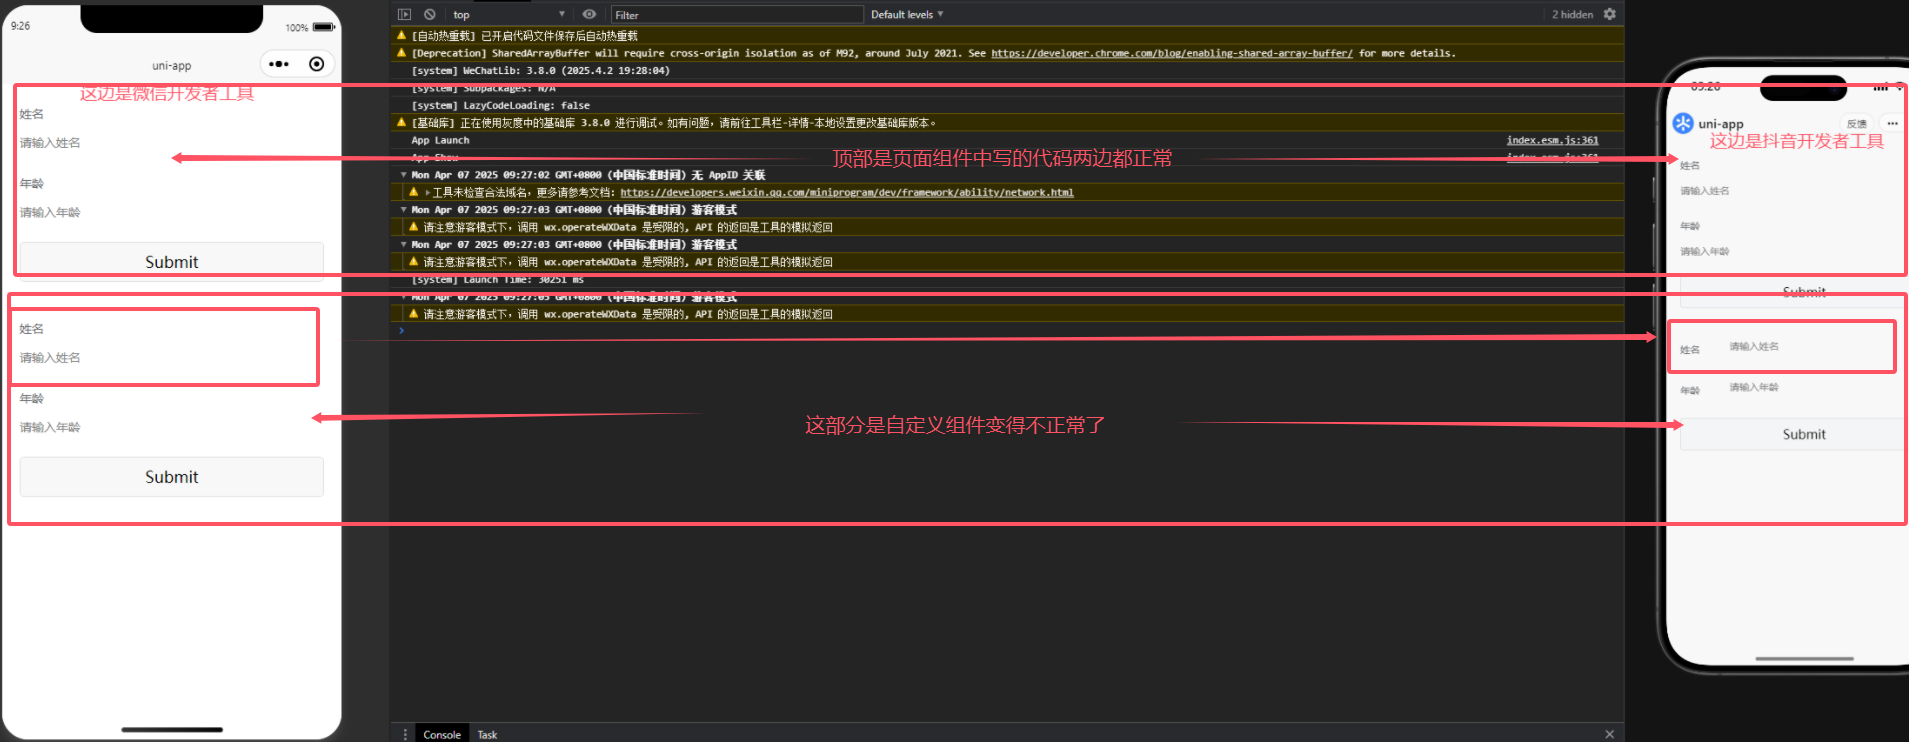Click the warning icon on the 基础库 message
The height and width of the screenshot is (742, 1909).
402,122
